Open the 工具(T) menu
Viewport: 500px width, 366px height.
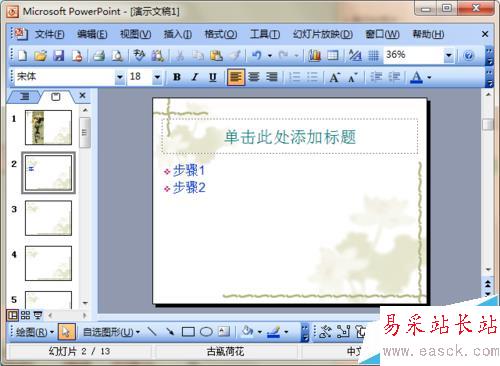pos(265,34)
